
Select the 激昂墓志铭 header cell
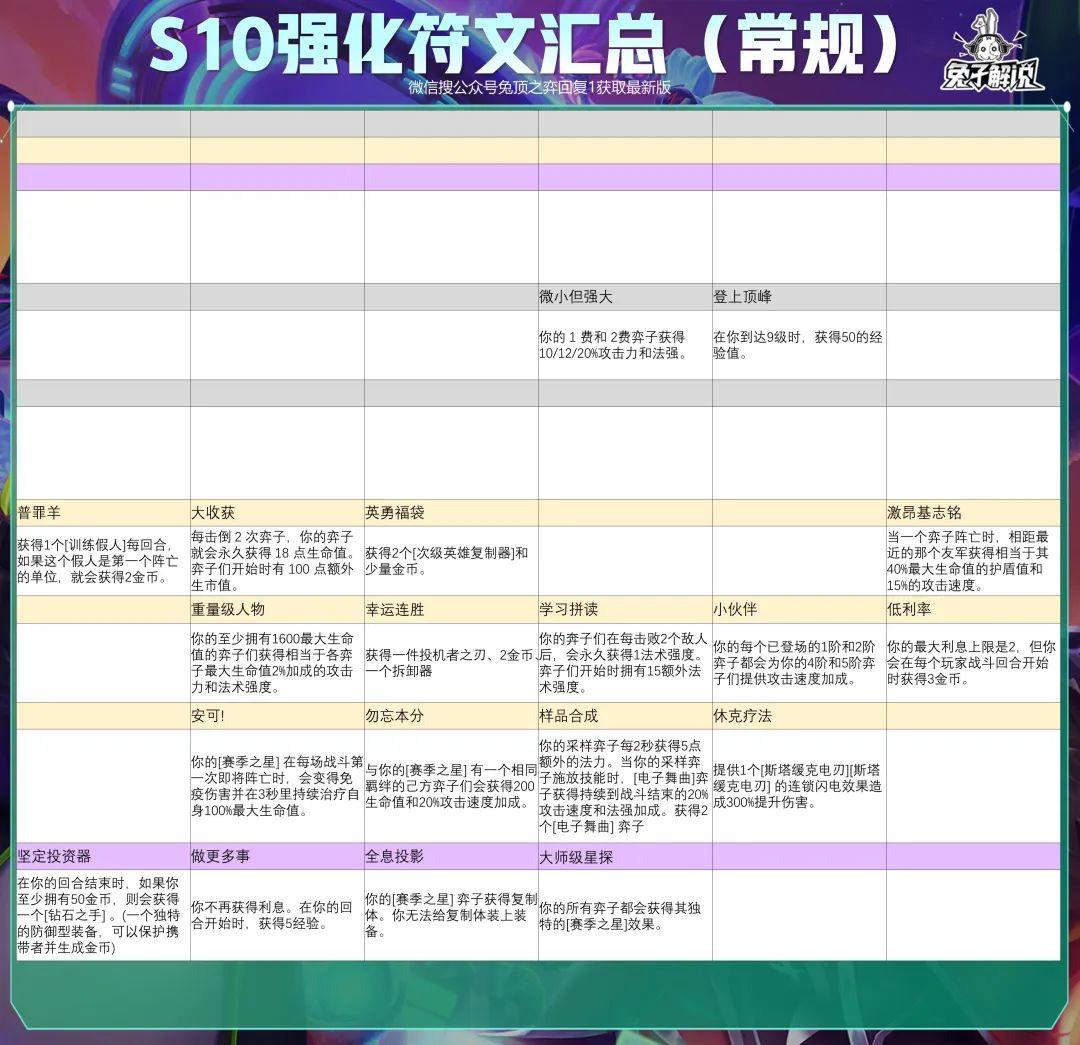973,513
